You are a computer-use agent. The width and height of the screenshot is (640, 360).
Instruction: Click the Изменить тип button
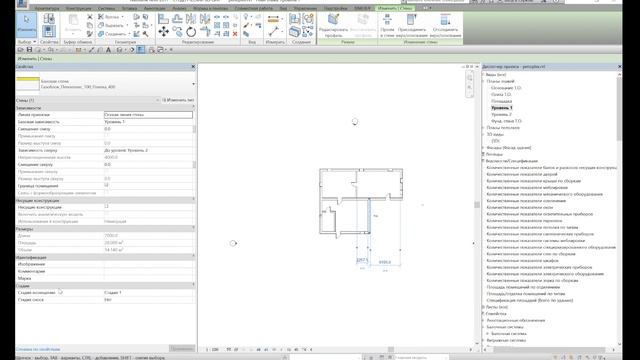[x=178, y=100]
